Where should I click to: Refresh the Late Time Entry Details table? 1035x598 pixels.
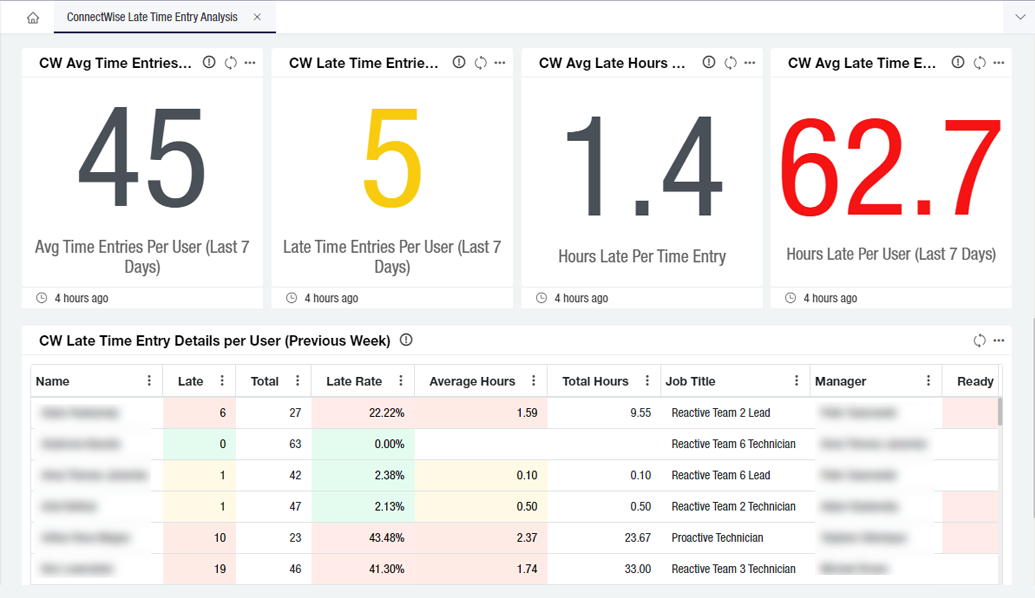click(x=980, y=341)
